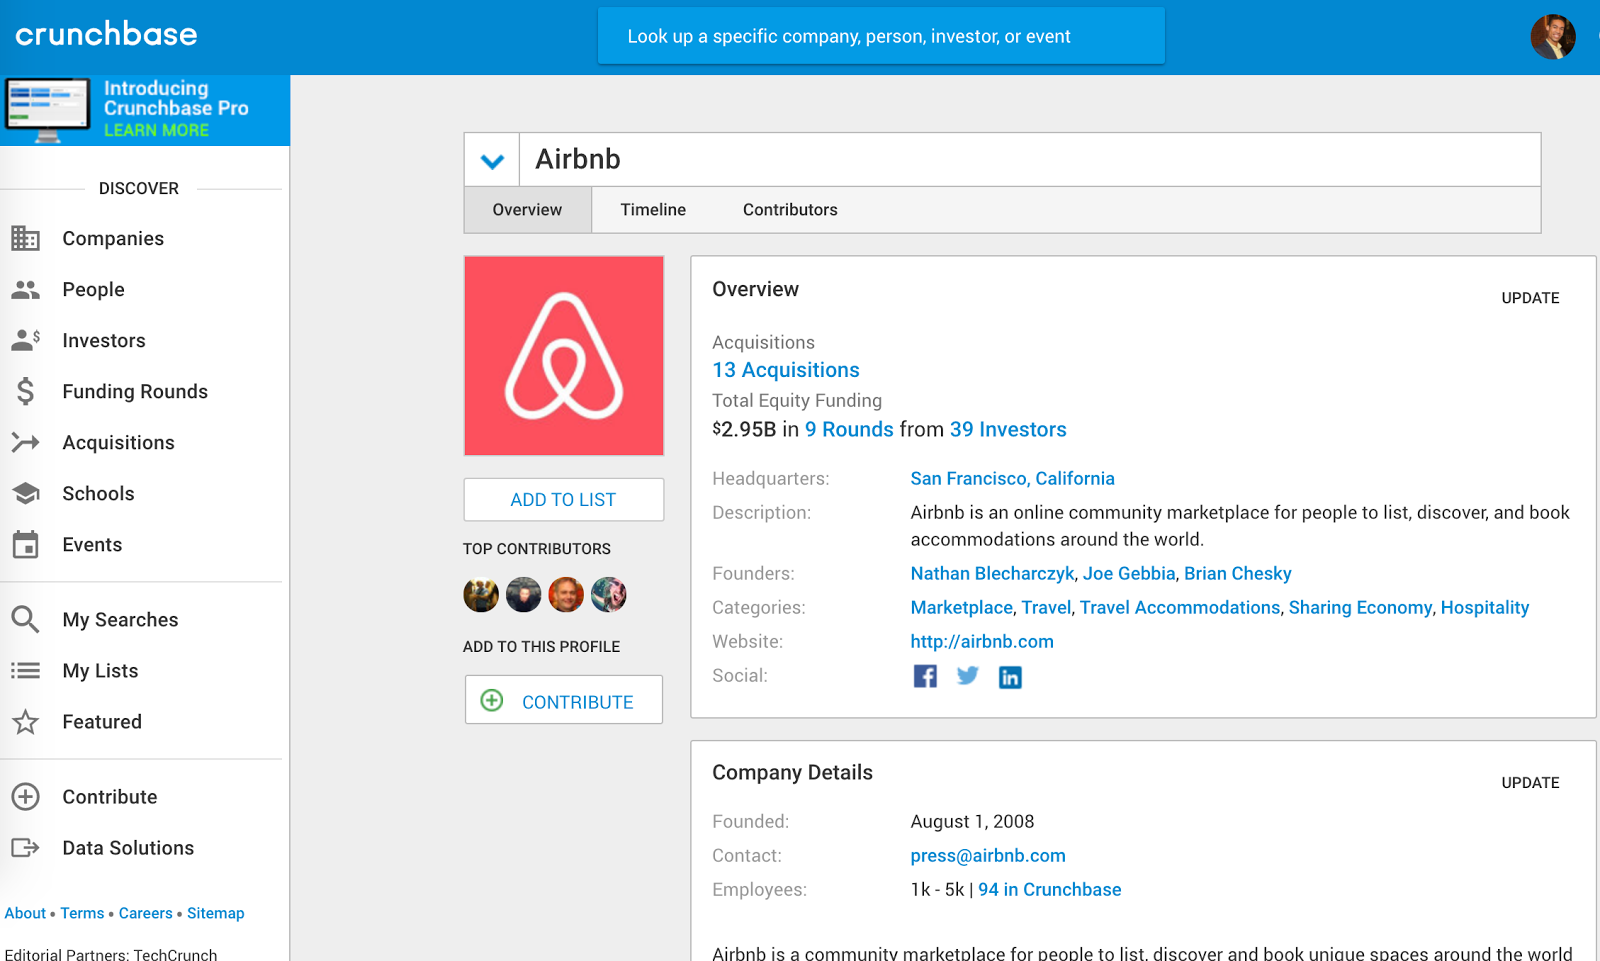Click LEARN MORE about Crunchbase Pro
Screen dimensions: 1600x961
click(156, 130)
